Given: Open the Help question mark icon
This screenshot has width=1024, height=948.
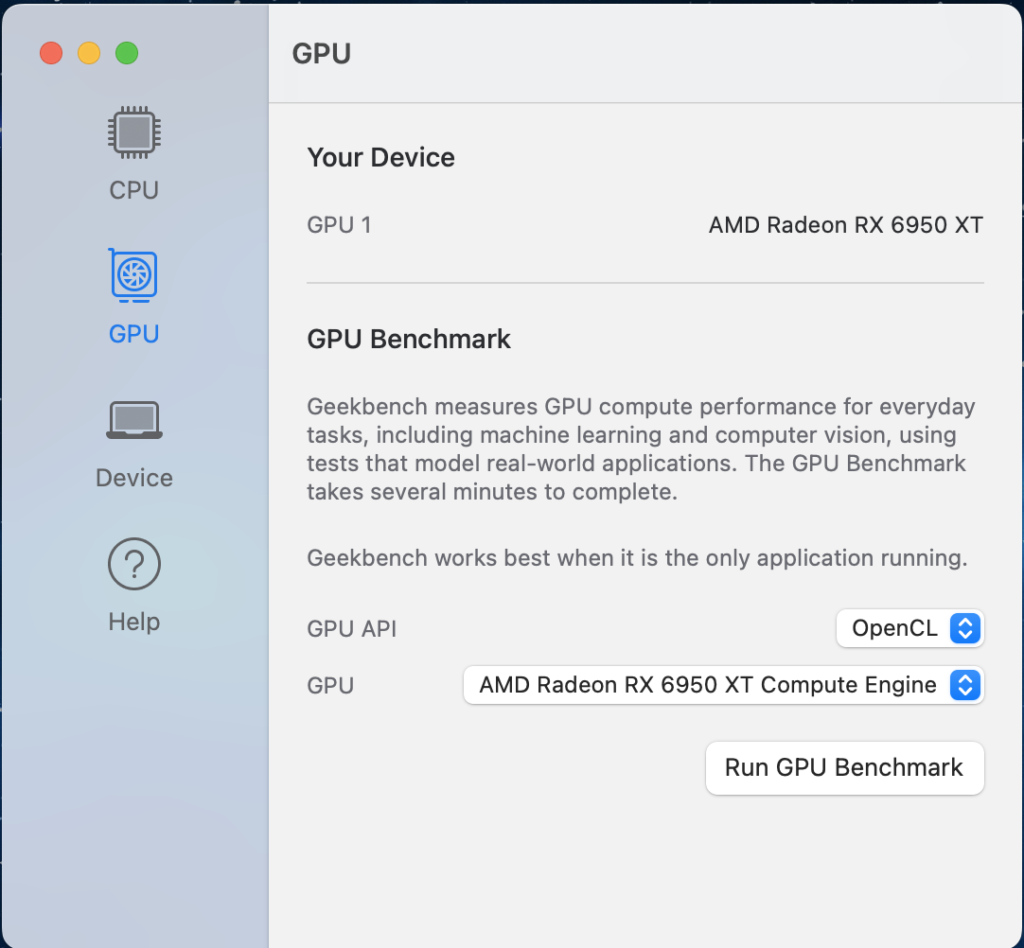Looking at the screenshot, I should click(134, 563).
